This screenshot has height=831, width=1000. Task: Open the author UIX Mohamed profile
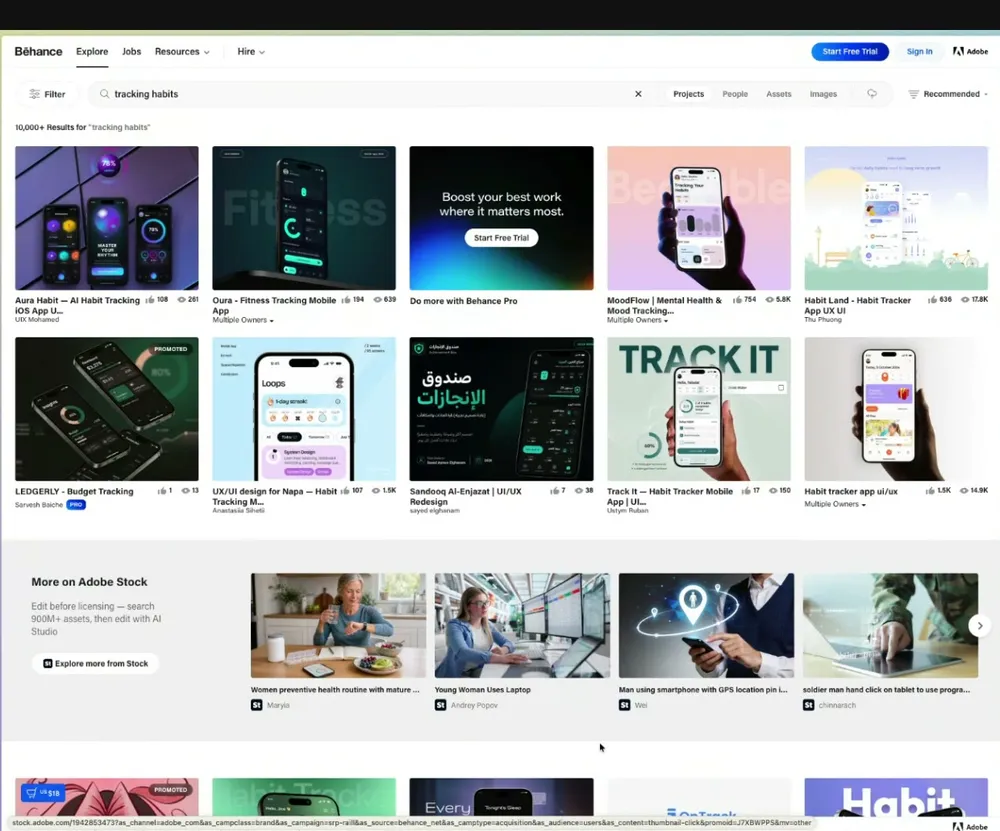(x=37, y=320)
